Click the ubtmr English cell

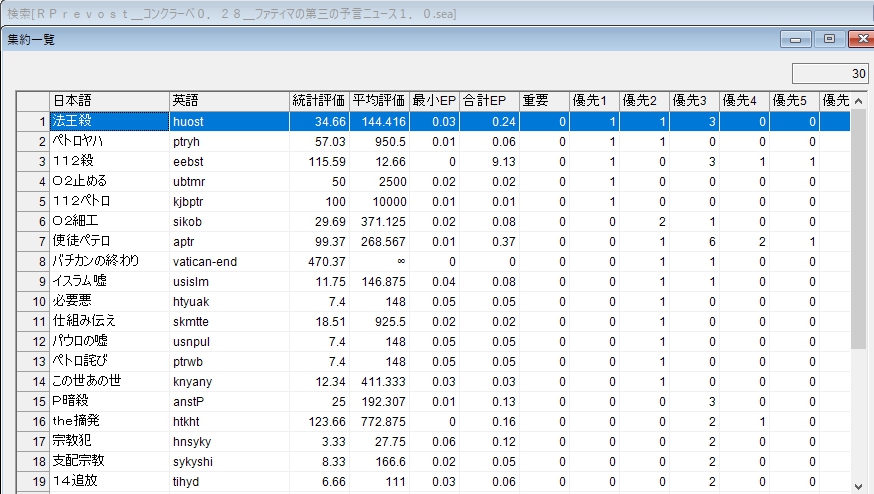tap(229, 181)
